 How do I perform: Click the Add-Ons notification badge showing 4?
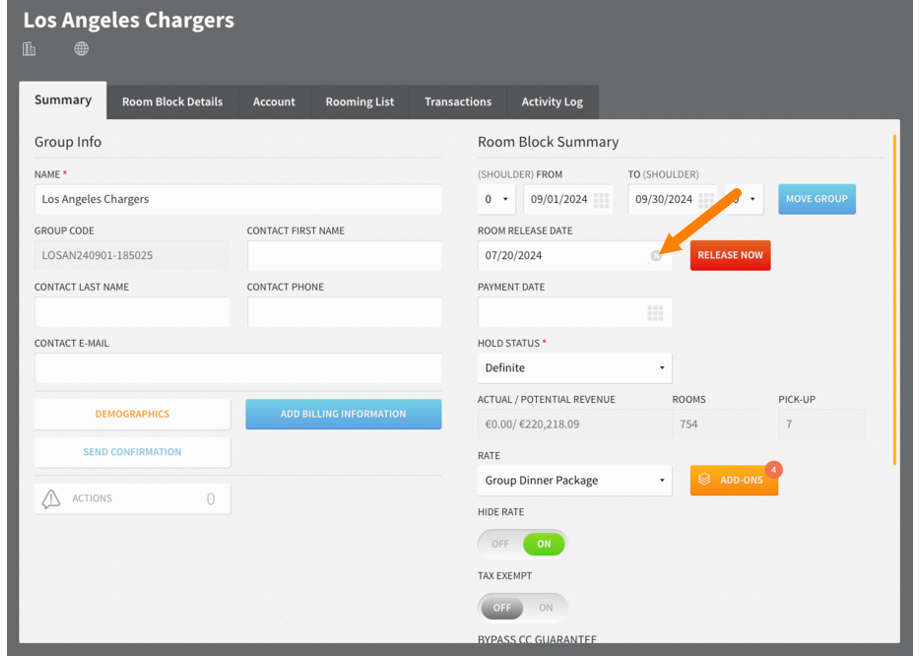773,470
